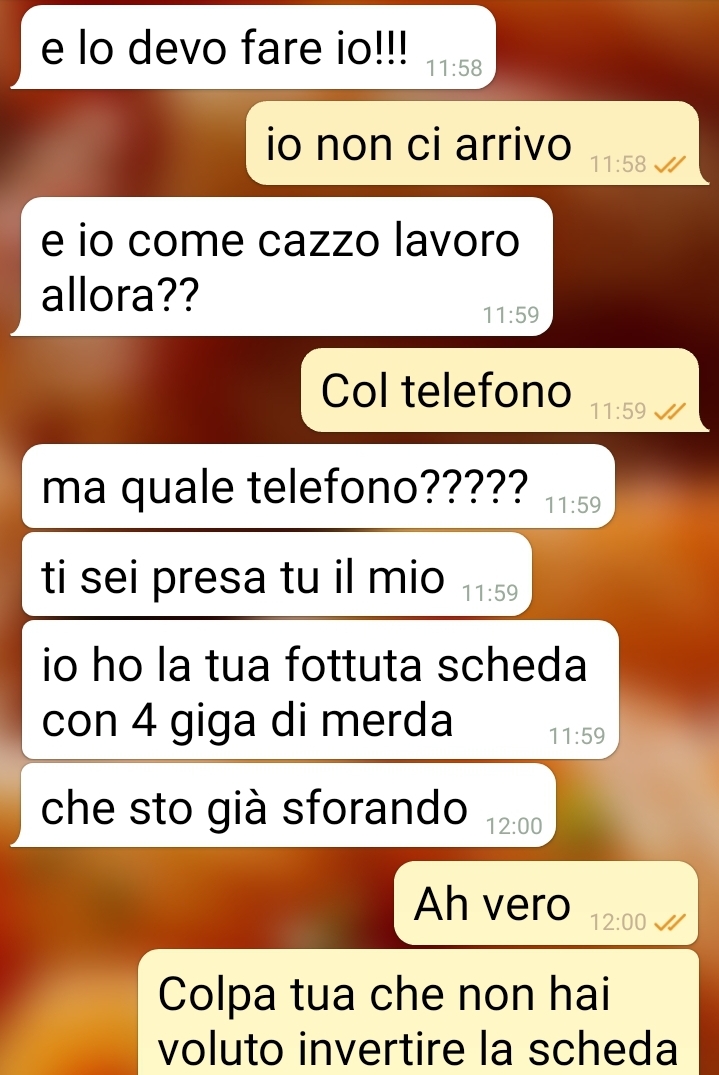Click the read checkmarks on 'io non ci arrivo'

670,165
